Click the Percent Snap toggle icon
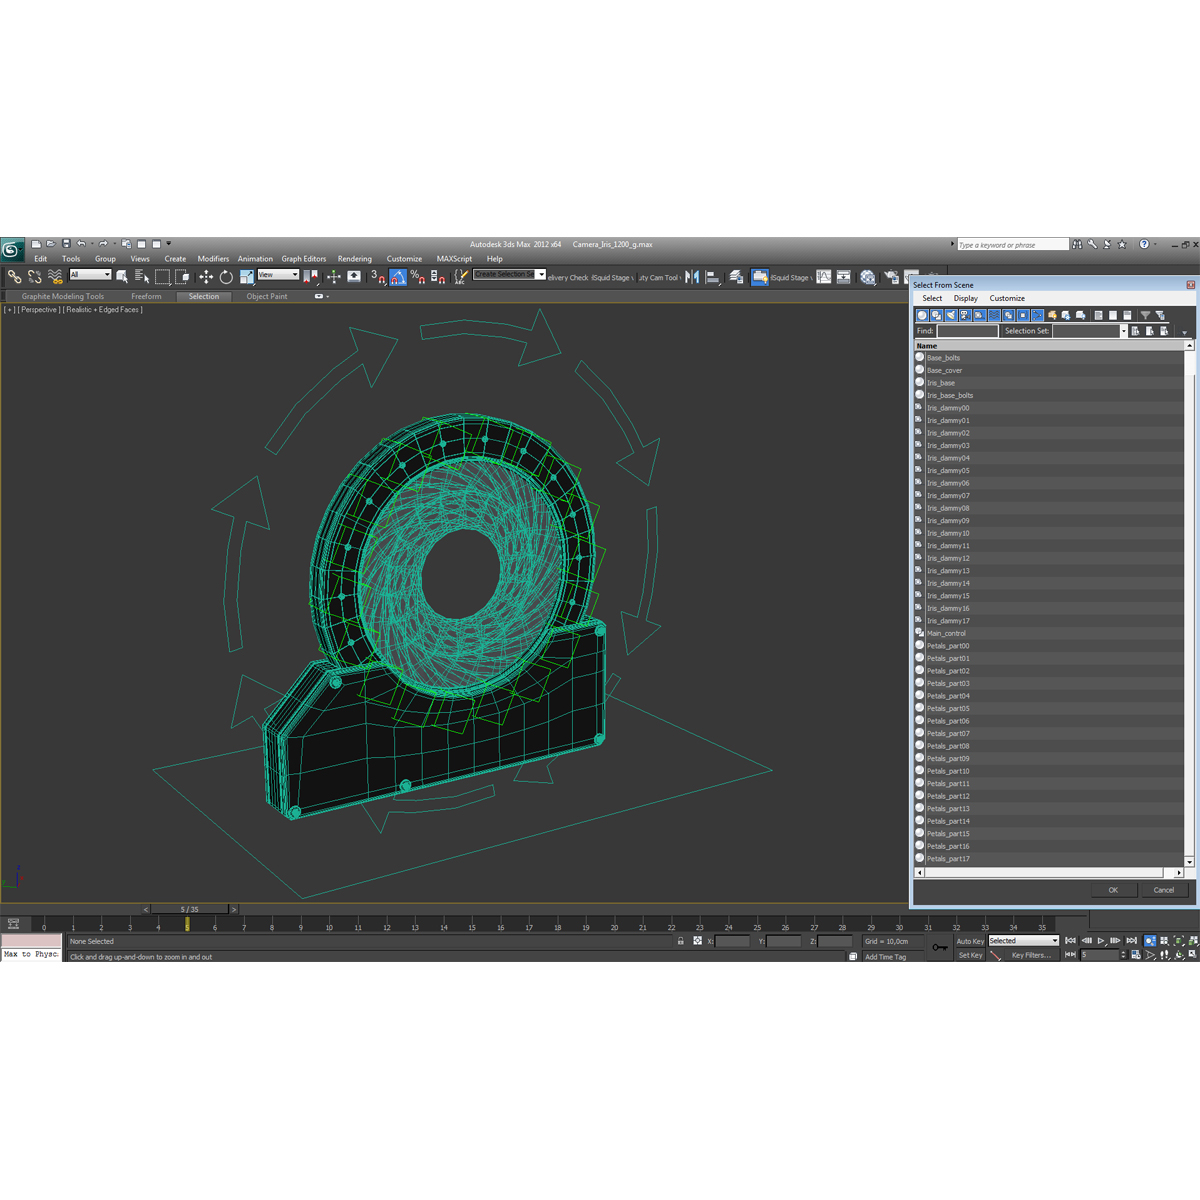 tap(417, 277)
